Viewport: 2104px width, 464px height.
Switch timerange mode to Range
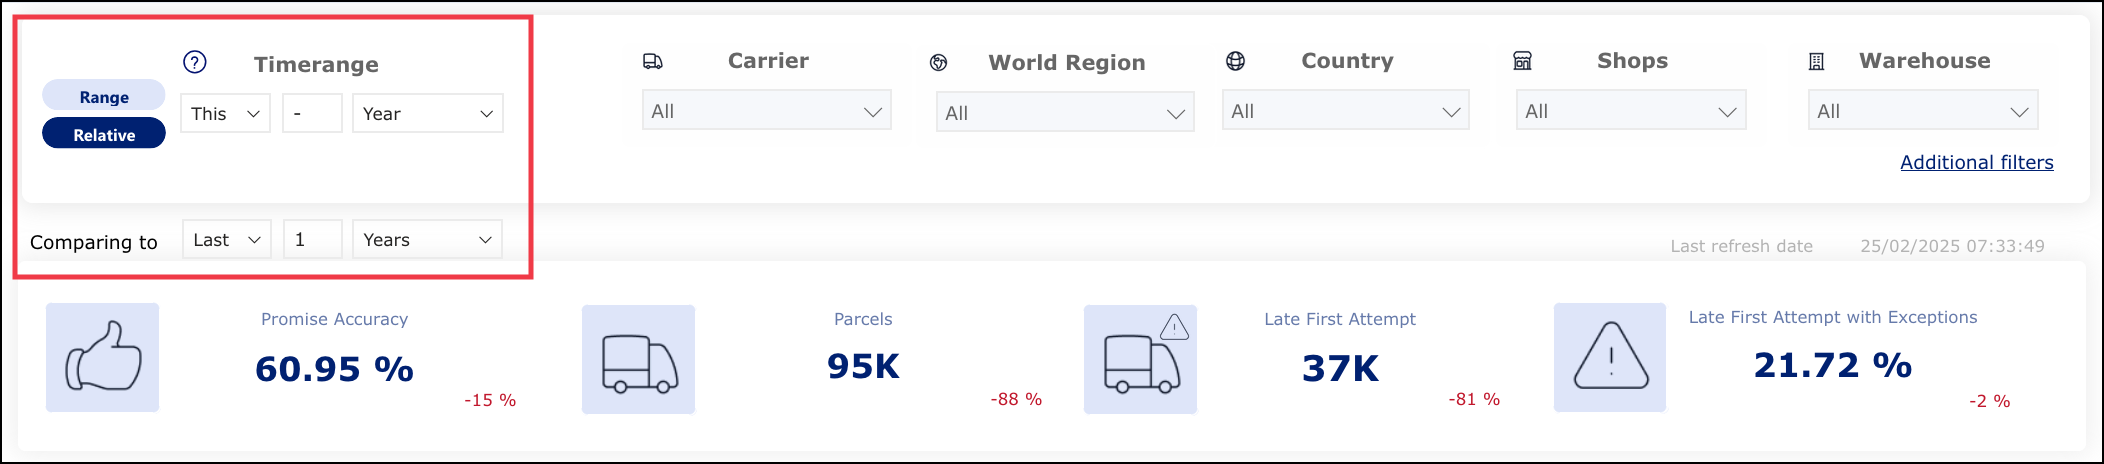click(104, 97)
